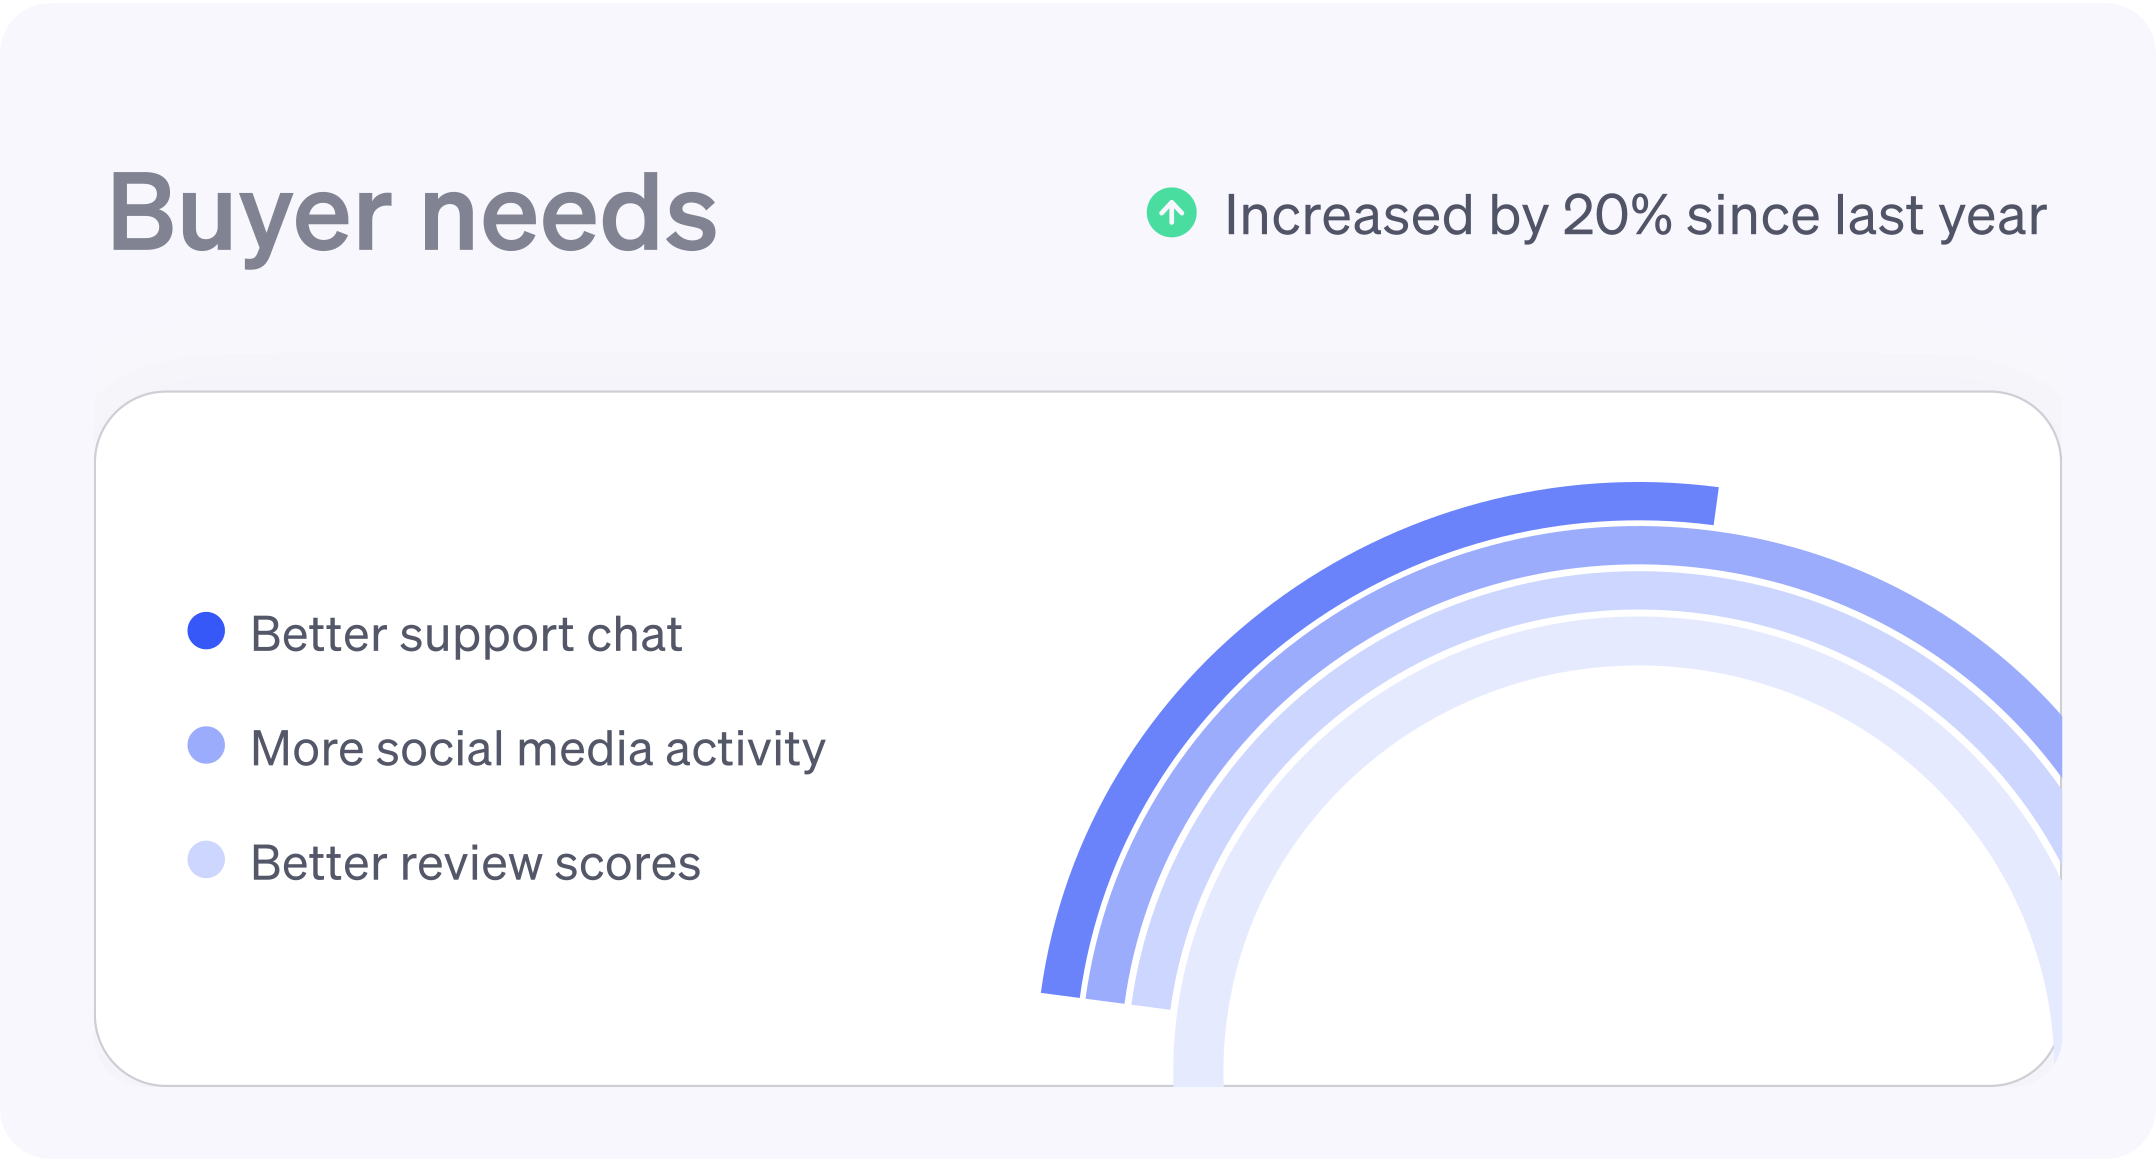Click the word Buyer in the title
This screenshot has height=1159, width=2156.
[x=249, y=213]
